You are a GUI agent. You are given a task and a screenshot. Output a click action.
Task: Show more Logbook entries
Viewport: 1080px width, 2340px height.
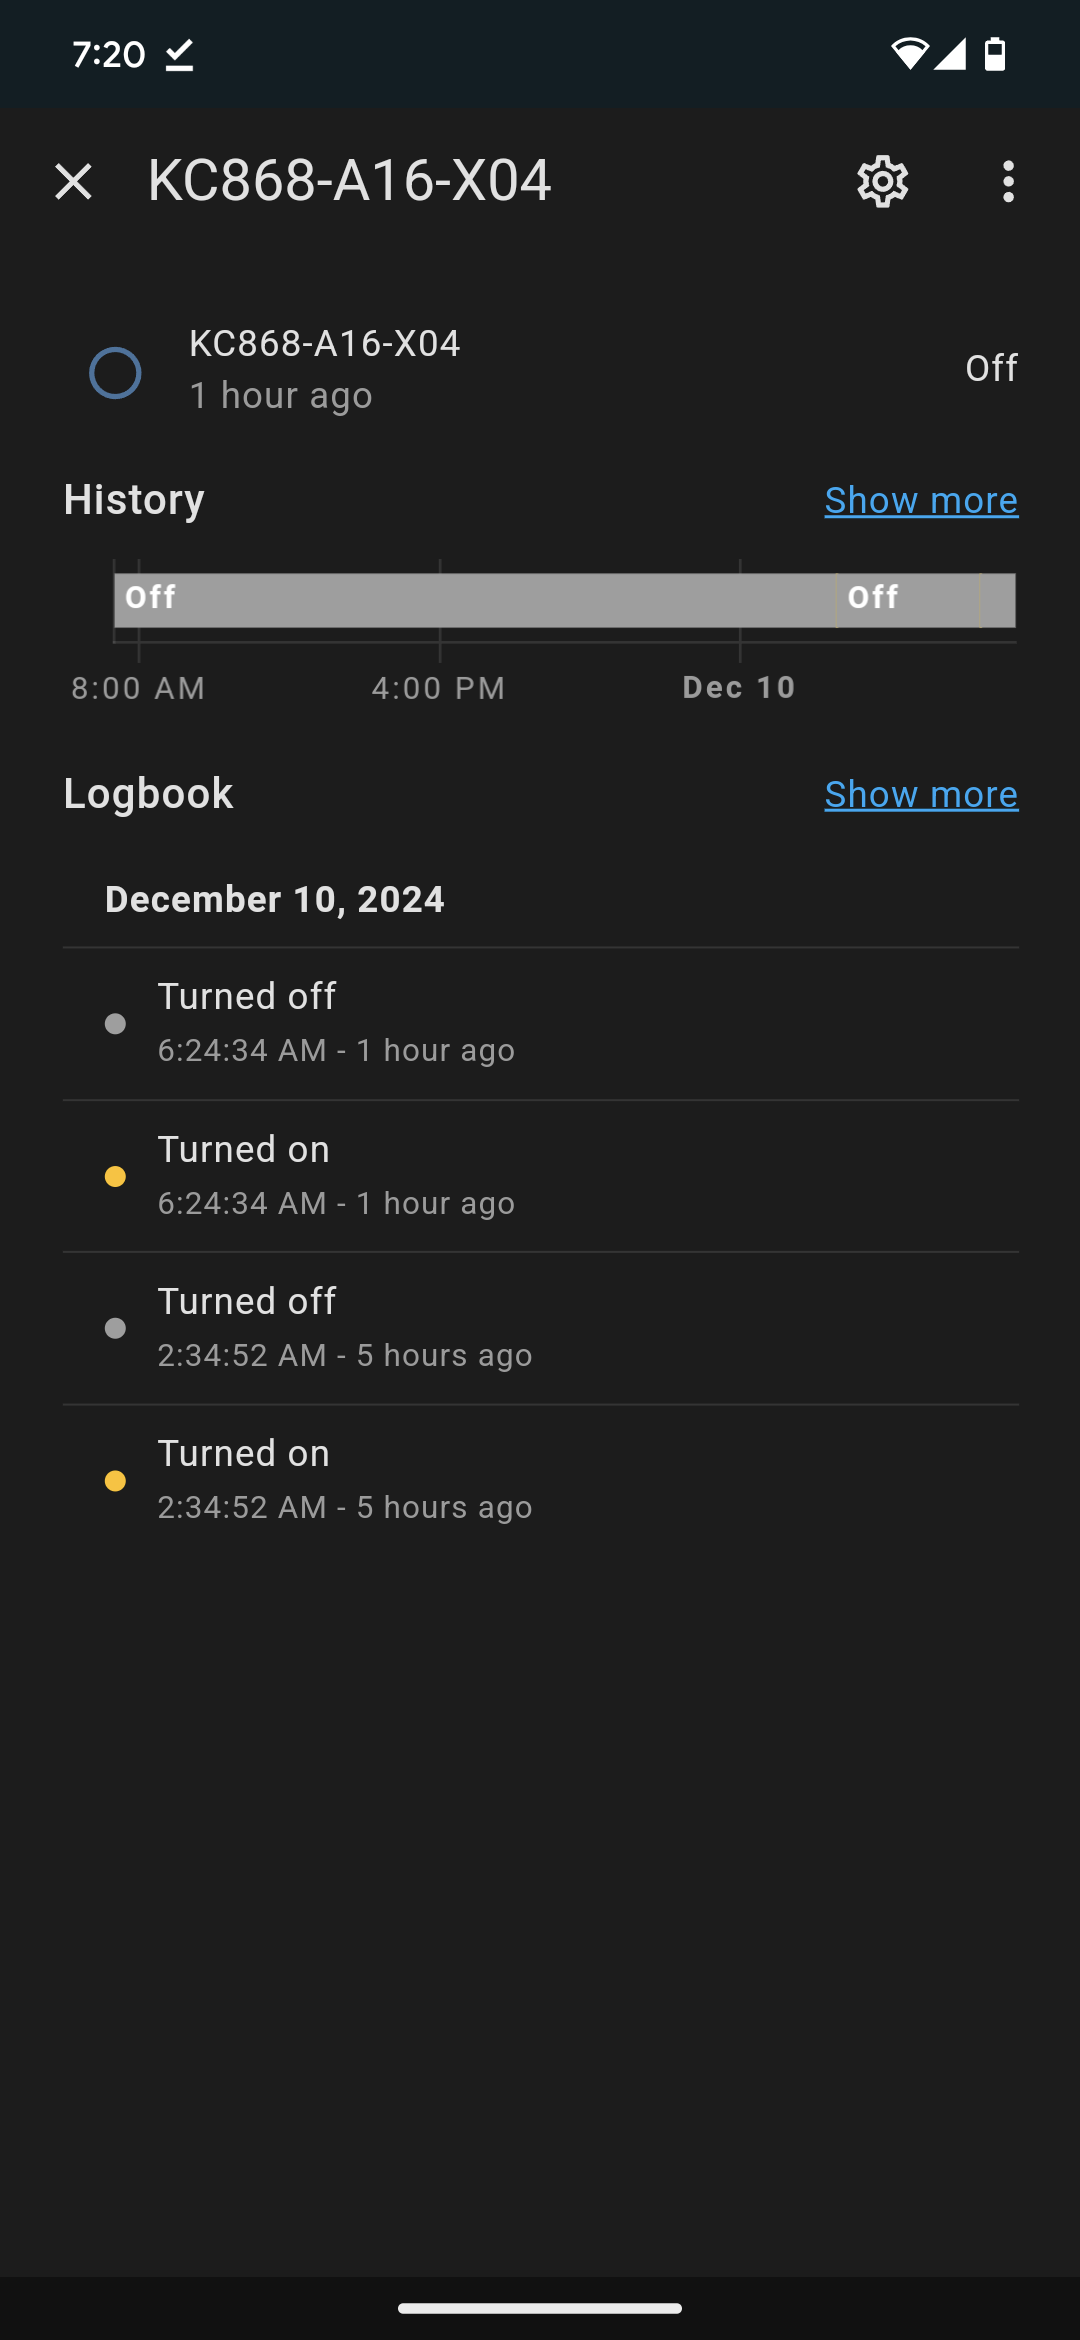921,794
